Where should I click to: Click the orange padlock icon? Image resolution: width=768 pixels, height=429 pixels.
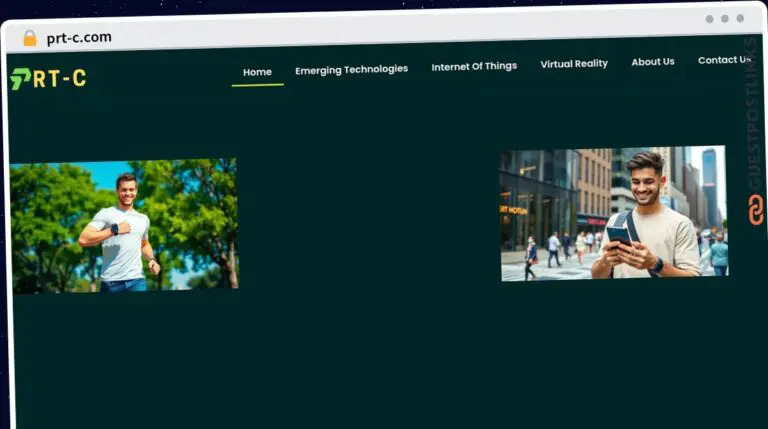pyautogui.click(x=30, y=38)
